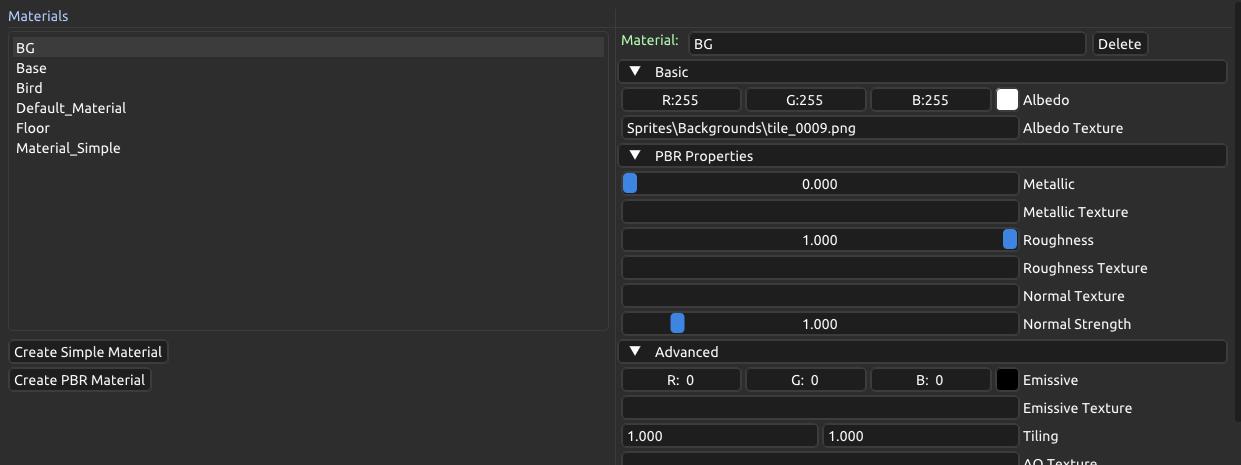Click the Normal Strength slider
This screenshot has width=1241, height=465.
[819, 324]
